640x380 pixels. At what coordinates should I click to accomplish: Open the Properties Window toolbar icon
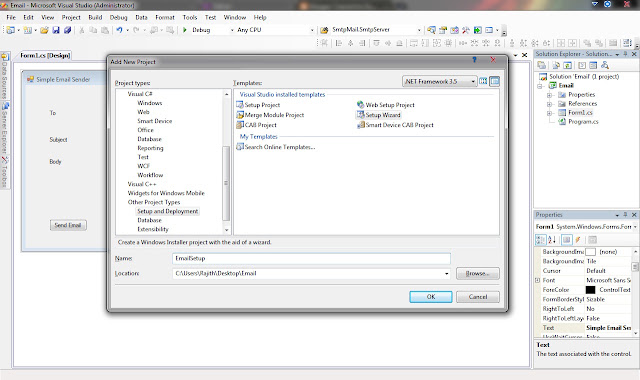coord(443,30)
